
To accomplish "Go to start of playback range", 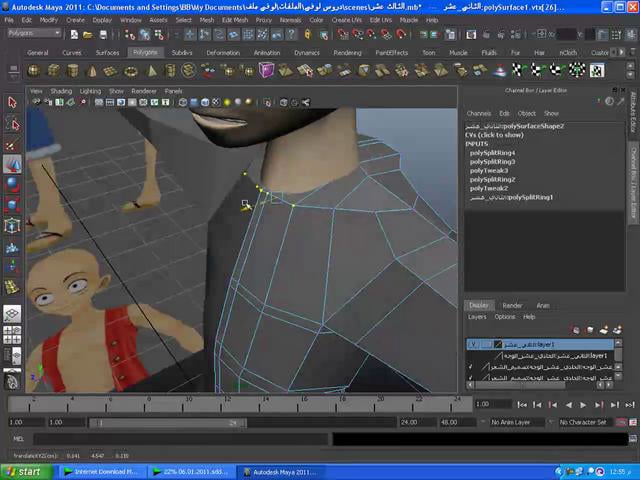I will [x=522, y=405].
